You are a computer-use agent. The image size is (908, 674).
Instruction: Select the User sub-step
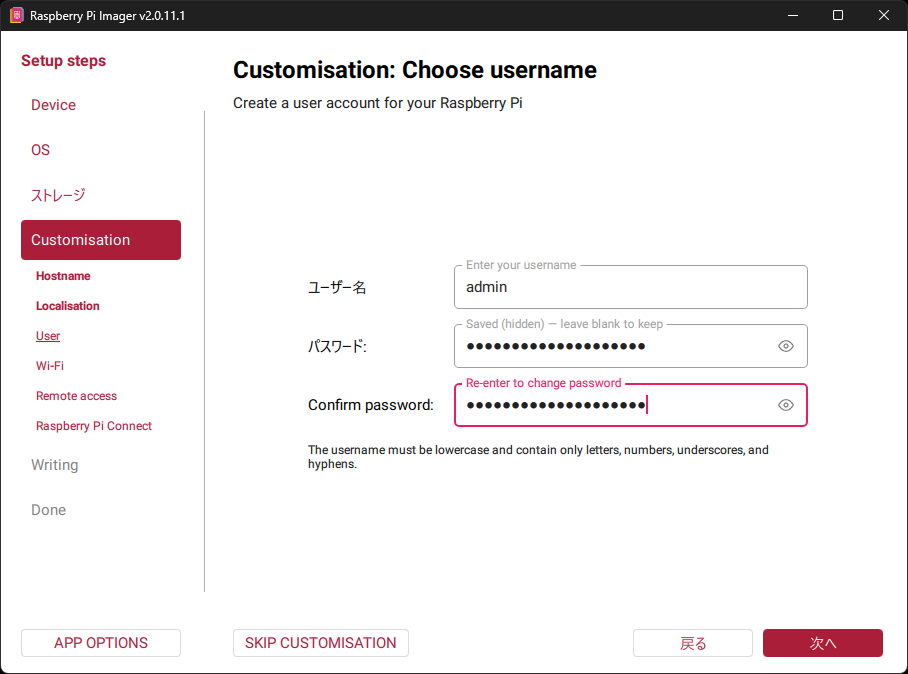tap(47, 336)
